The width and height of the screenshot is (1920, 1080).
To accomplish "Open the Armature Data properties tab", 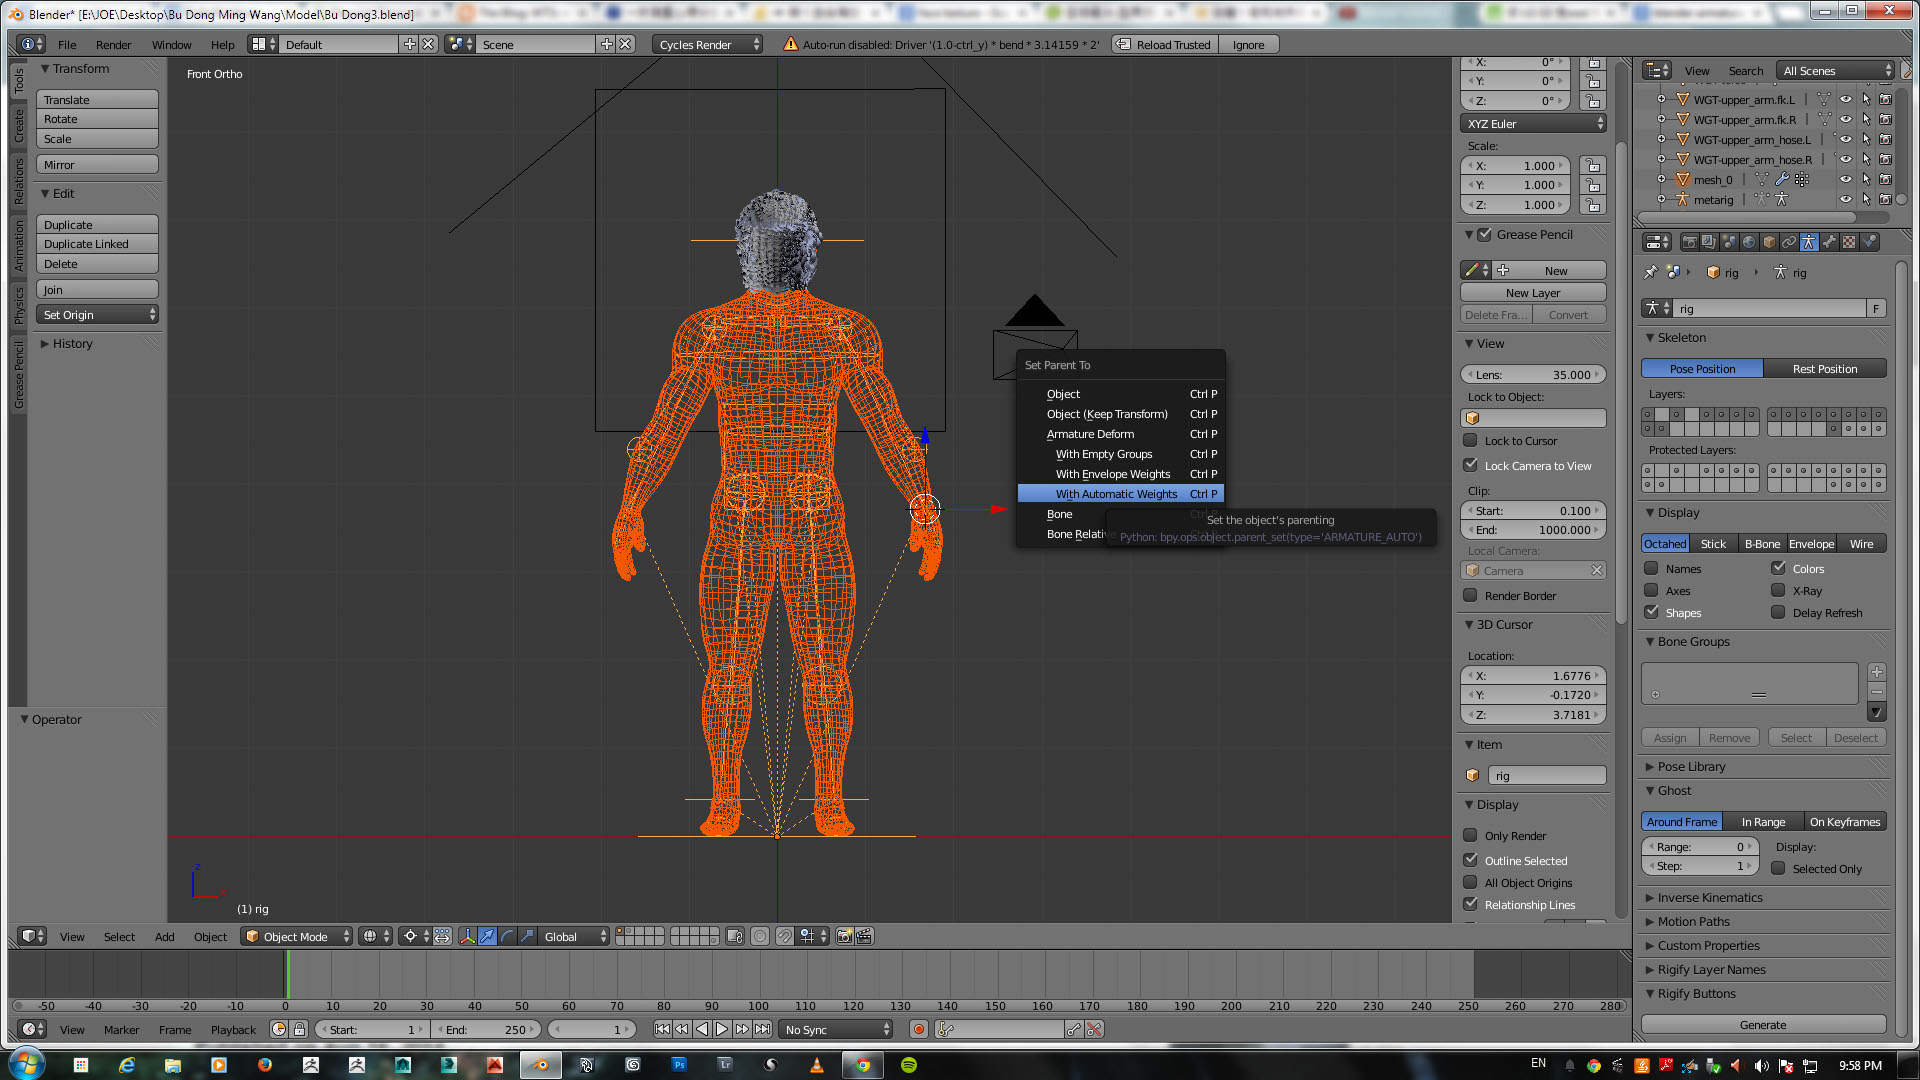I will coord(1809,242).
